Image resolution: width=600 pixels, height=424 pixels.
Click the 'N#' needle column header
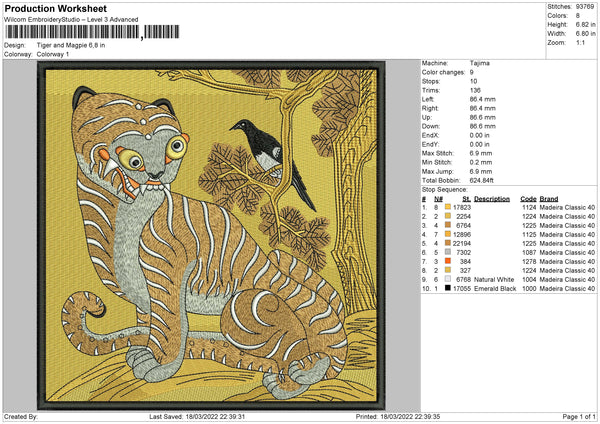click(x=438, y=199)
